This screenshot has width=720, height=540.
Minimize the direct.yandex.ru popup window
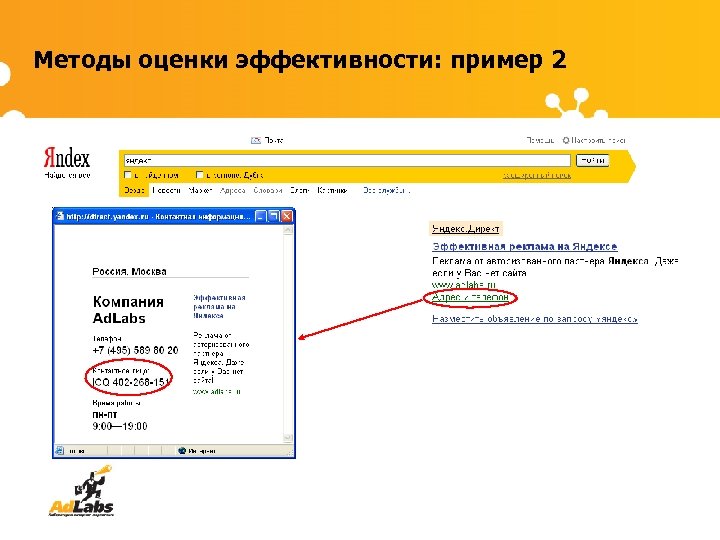coord(261,216)
